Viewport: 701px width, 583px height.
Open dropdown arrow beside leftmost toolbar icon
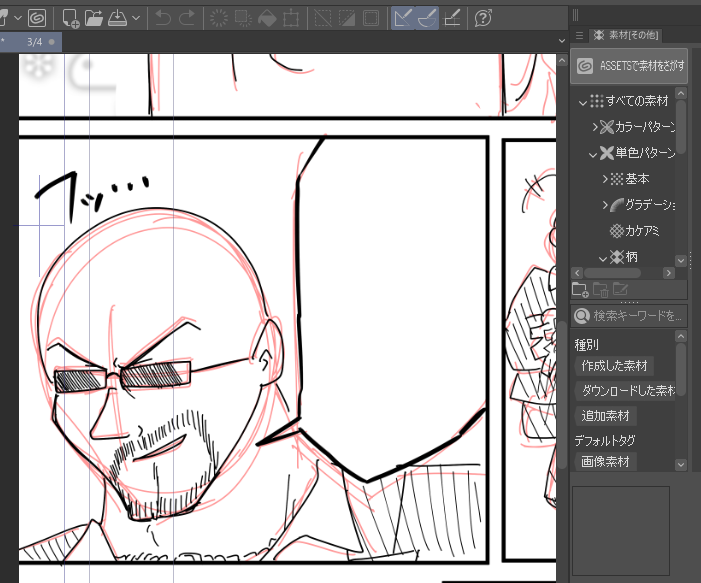click(18, 18)
